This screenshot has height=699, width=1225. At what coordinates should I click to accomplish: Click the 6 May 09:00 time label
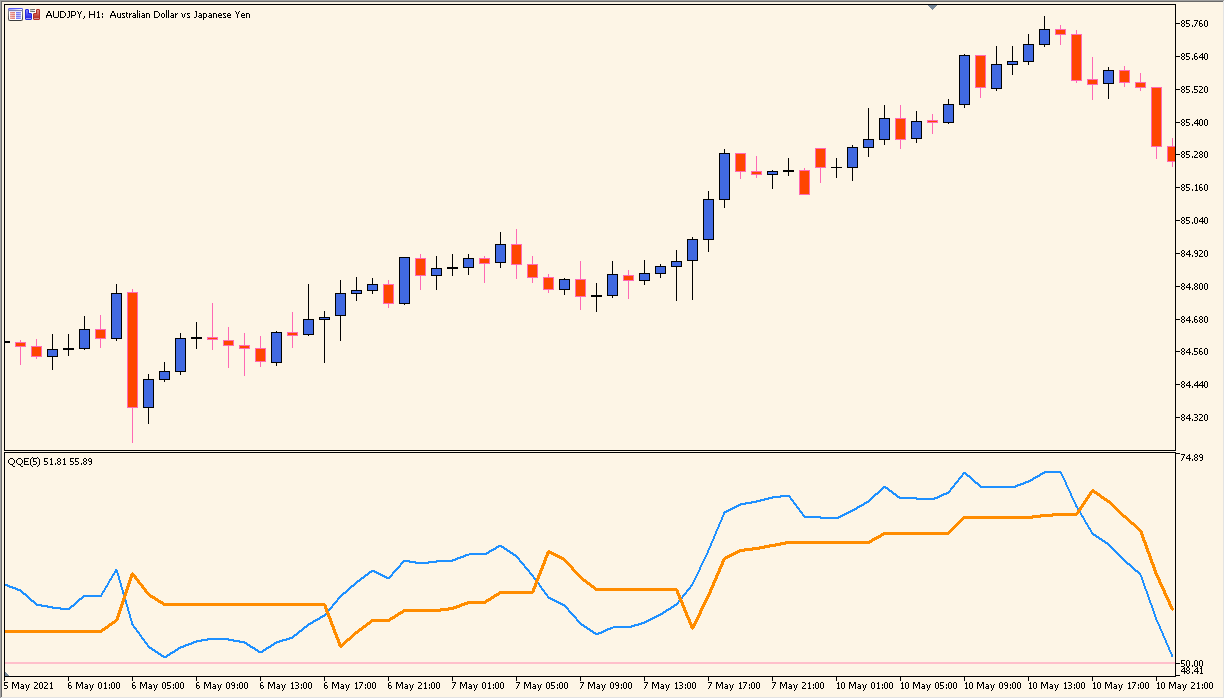(x=223, y=686)
